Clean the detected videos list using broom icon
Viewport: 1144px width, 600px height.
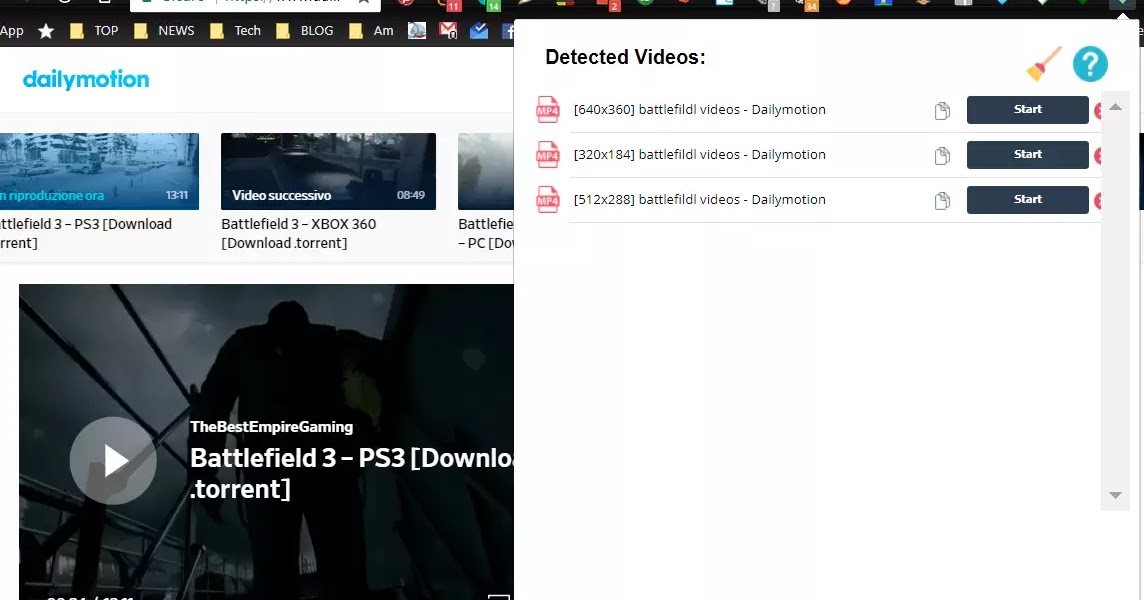[1042, 63]
